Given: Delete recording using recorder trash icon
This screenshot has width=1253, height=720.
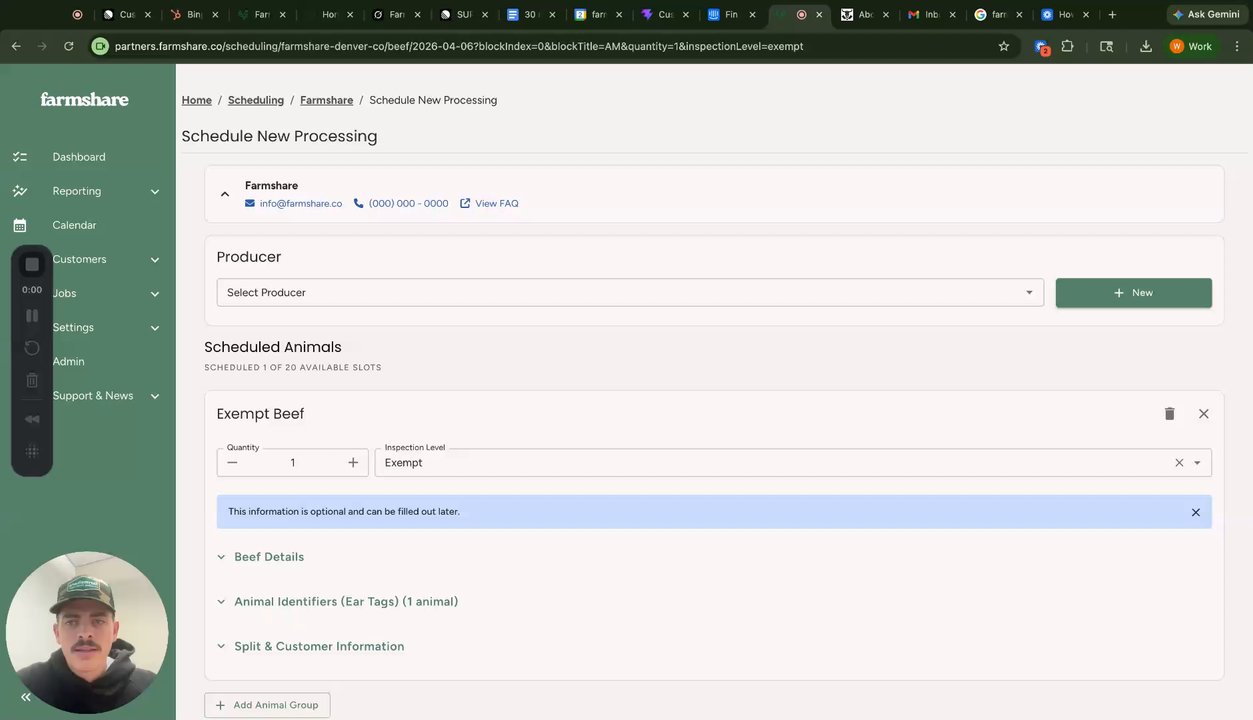Looking at the screenshot, I should pos(32,380).
